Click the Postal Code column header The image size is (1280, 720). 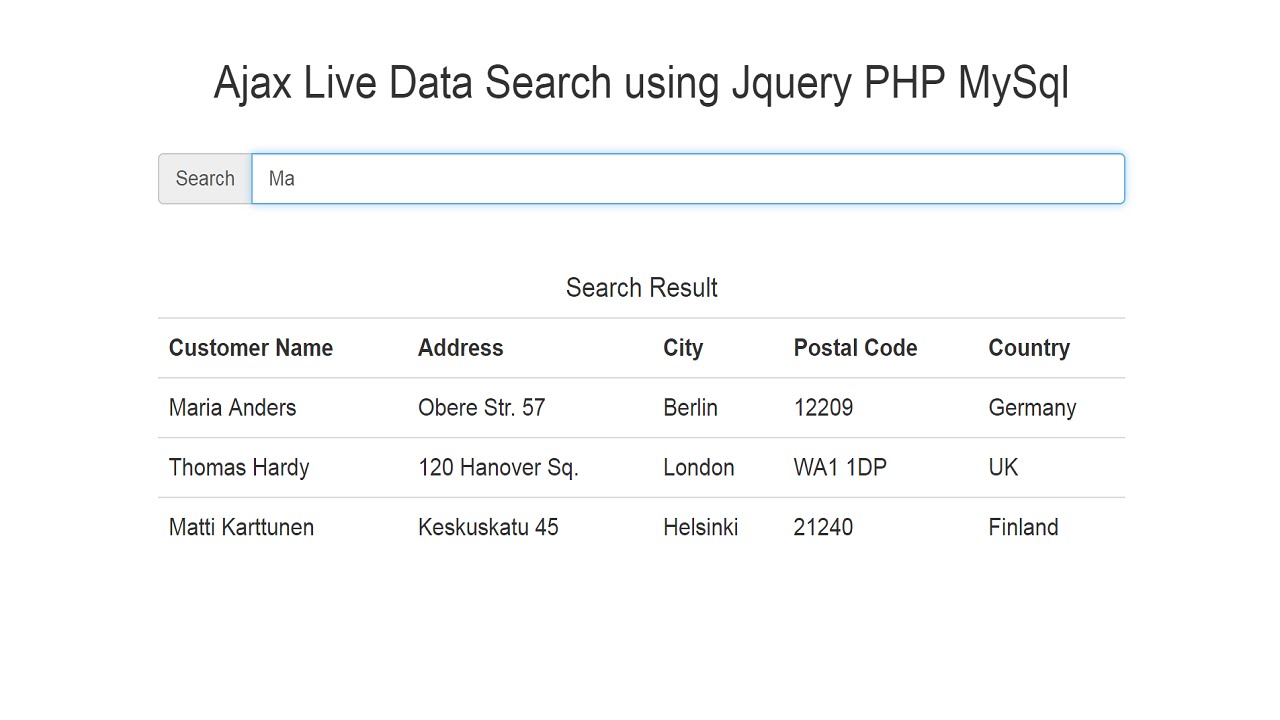pyautogui.click(x=855, y=348)
